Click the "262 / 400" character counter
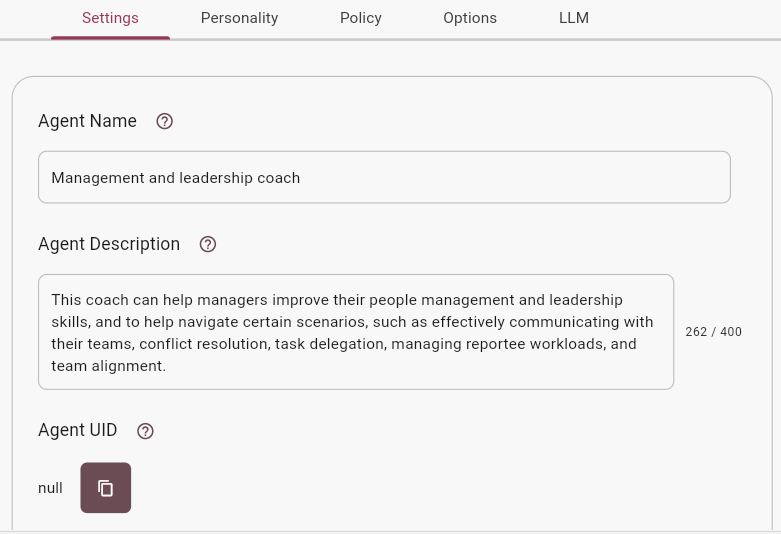The image size is (781, 534). coord(713,332)
